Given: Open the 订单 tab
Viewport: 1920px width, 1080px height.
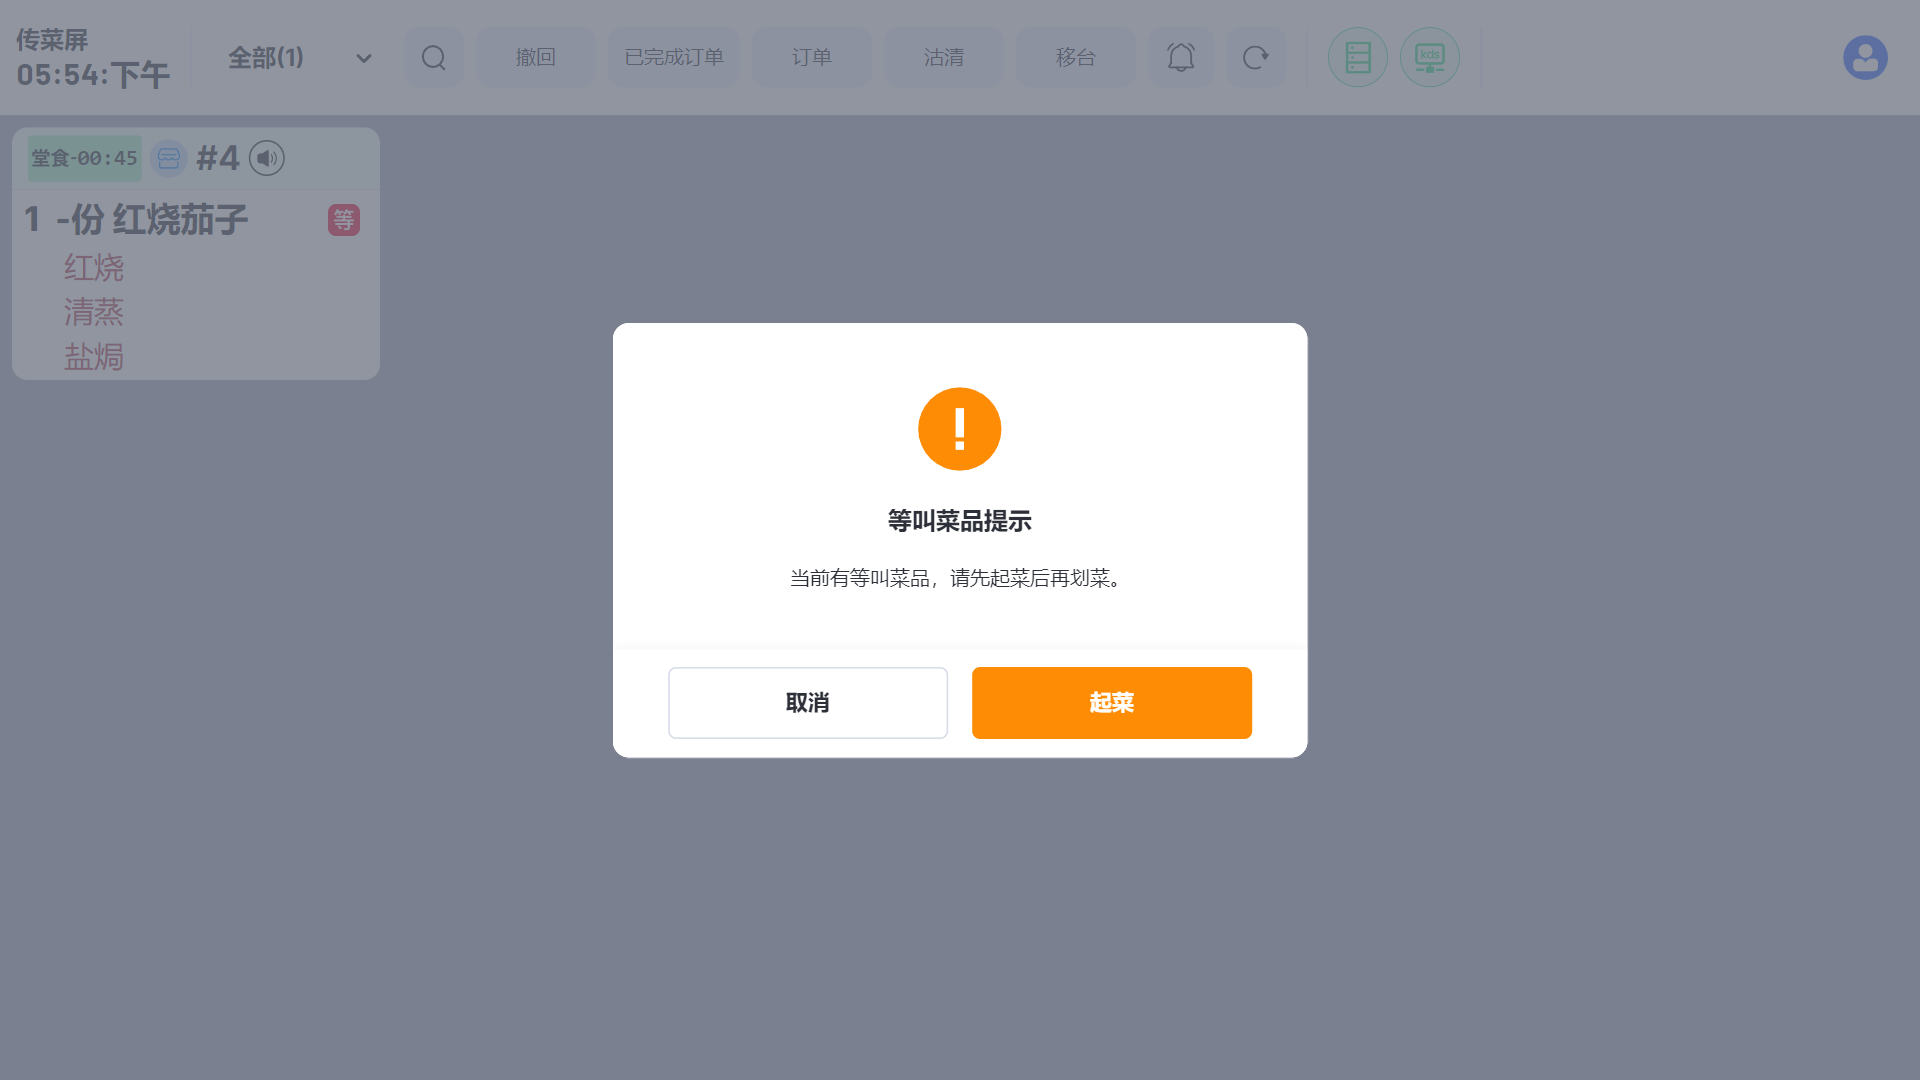Looking at the screenshot, I should point(812,57).
